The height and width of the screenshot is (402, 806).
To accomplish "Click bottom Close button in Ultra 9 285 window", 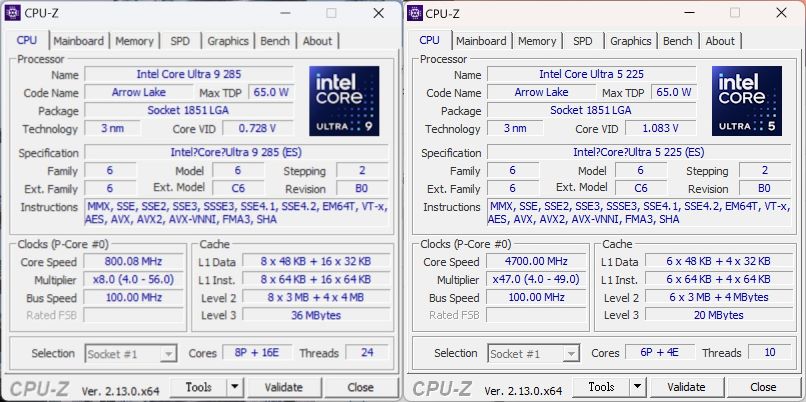I will 360,387.
